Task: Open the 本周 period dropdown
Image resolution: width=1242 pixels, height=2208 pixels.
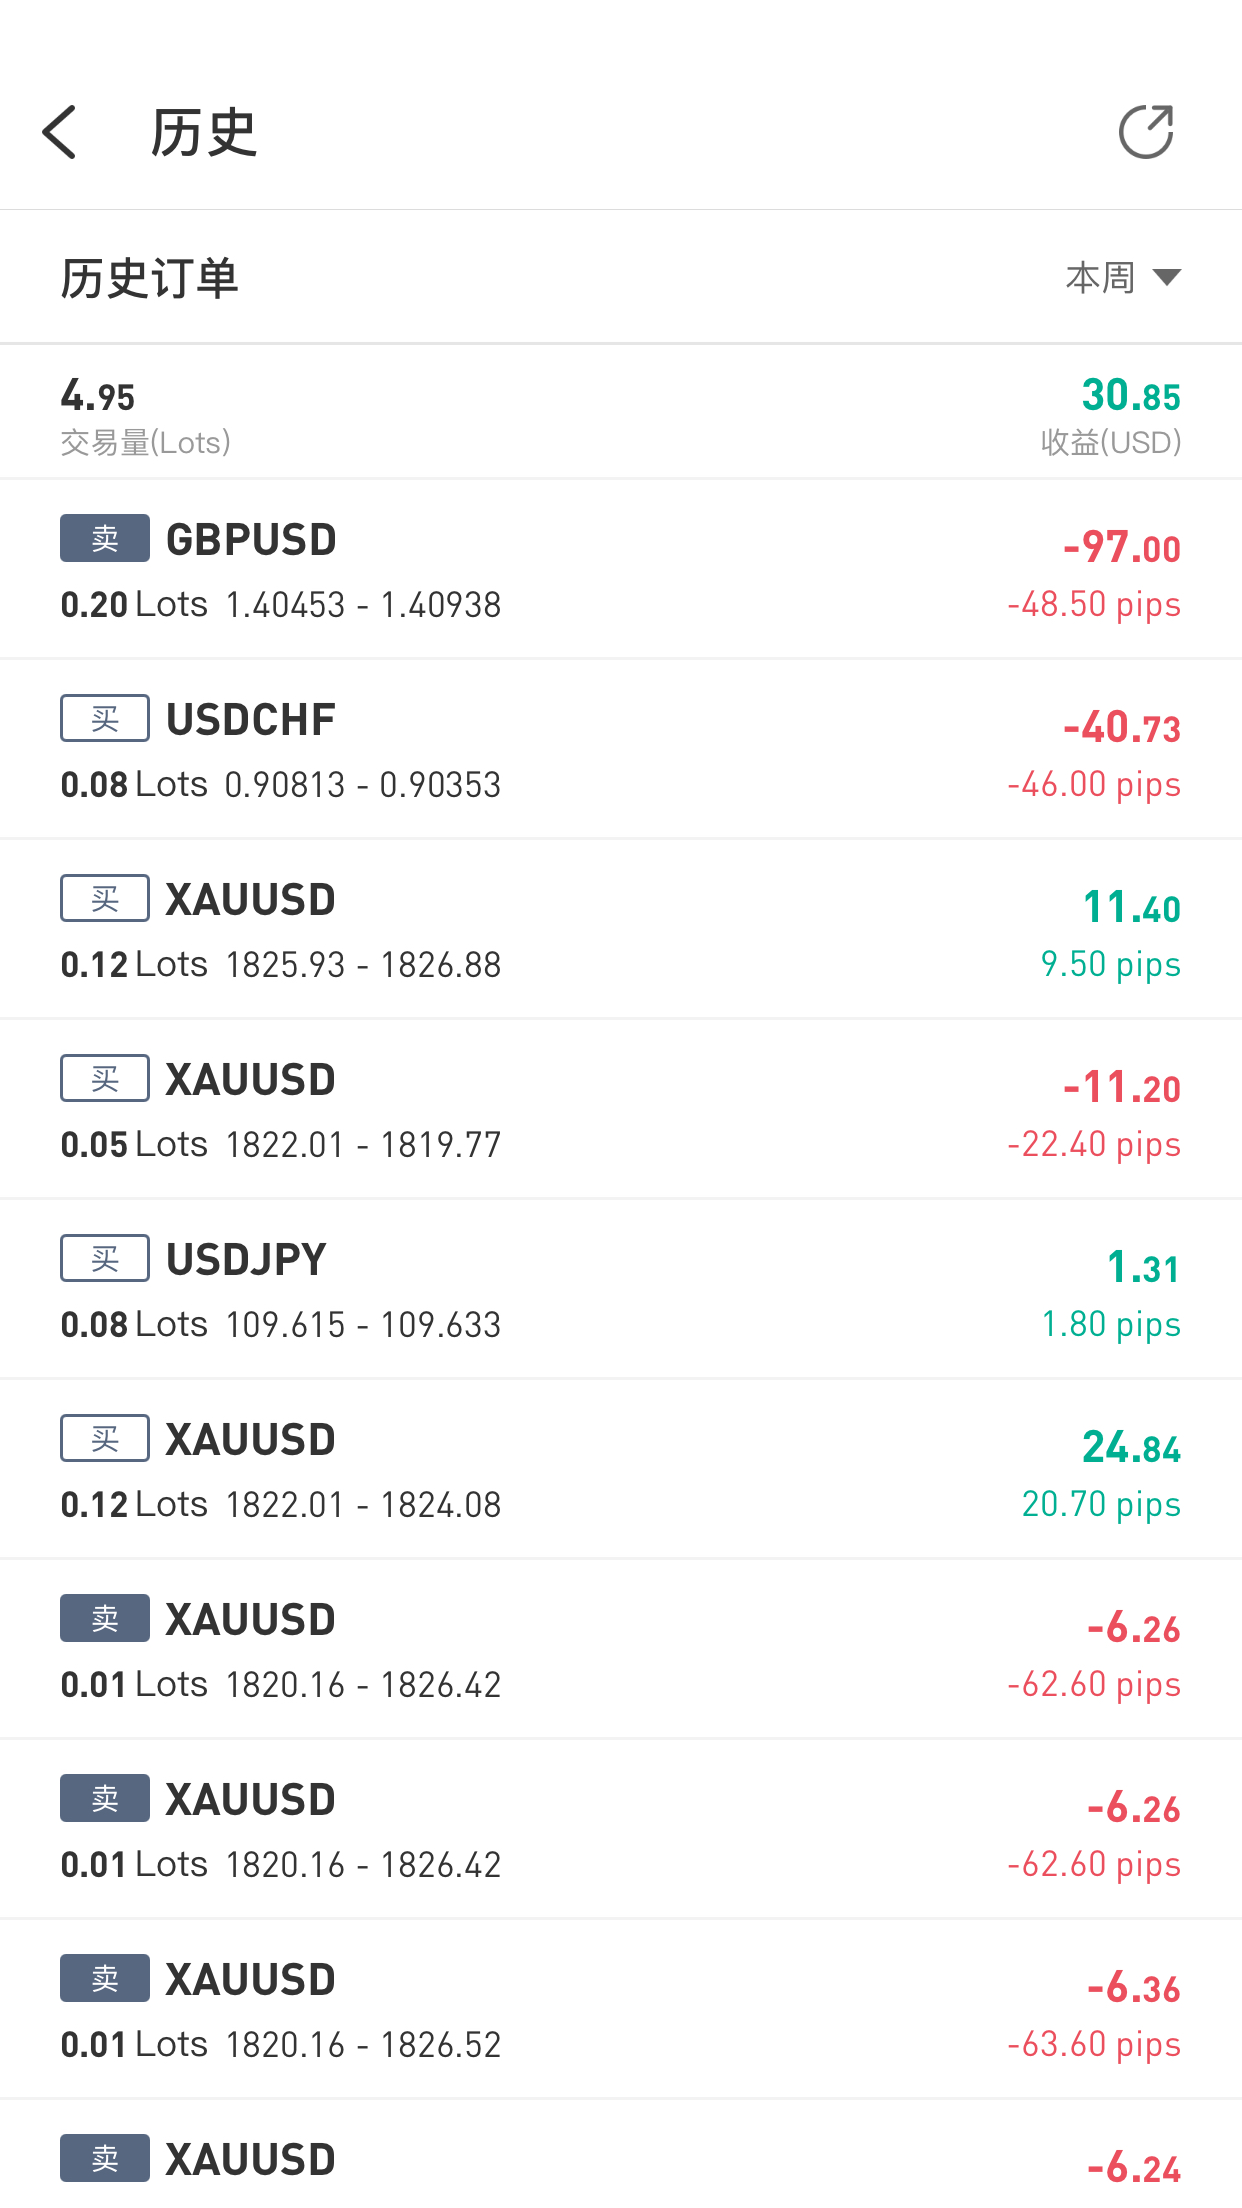Action: click(x=1123, y=277)
